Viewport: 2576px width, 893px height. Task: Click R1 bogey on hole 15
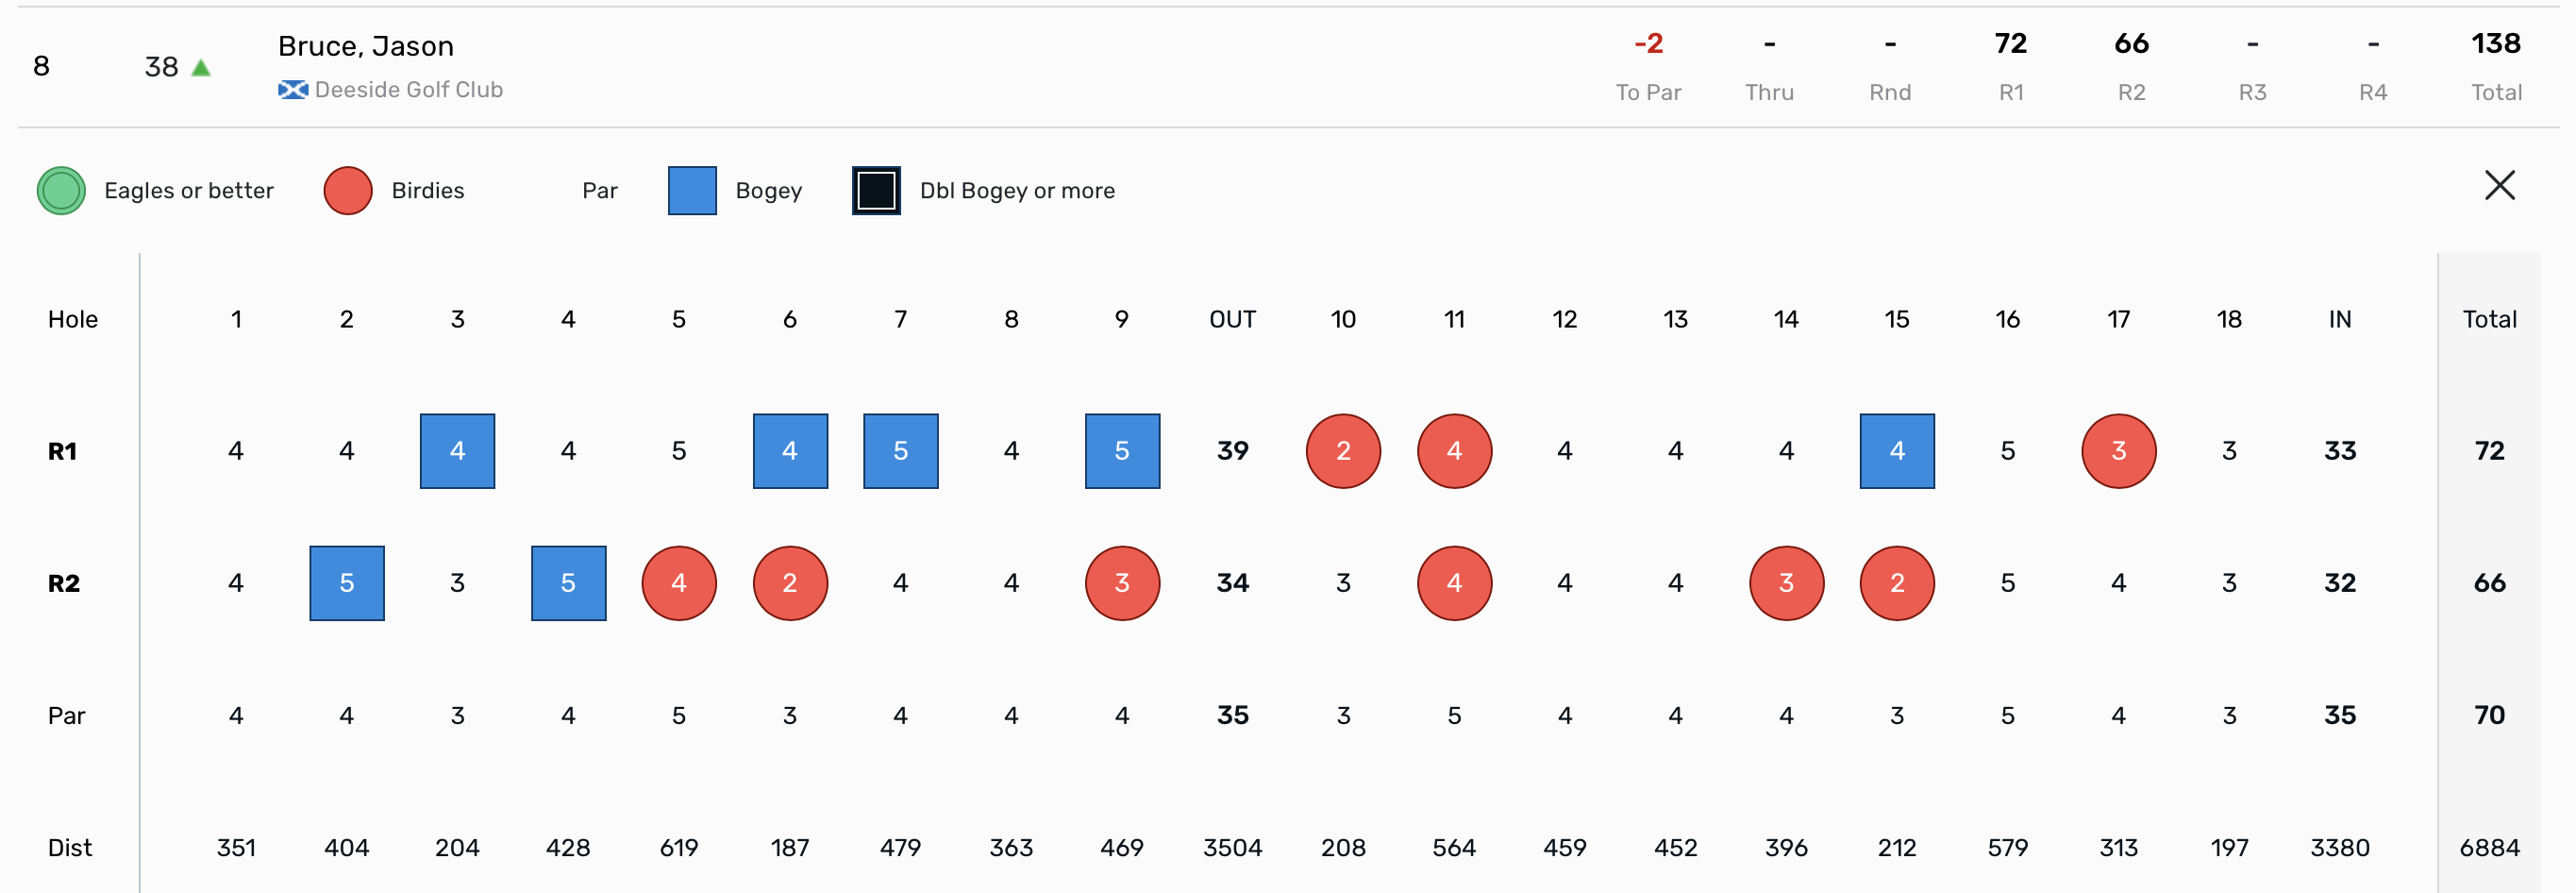click(1896, 451)
